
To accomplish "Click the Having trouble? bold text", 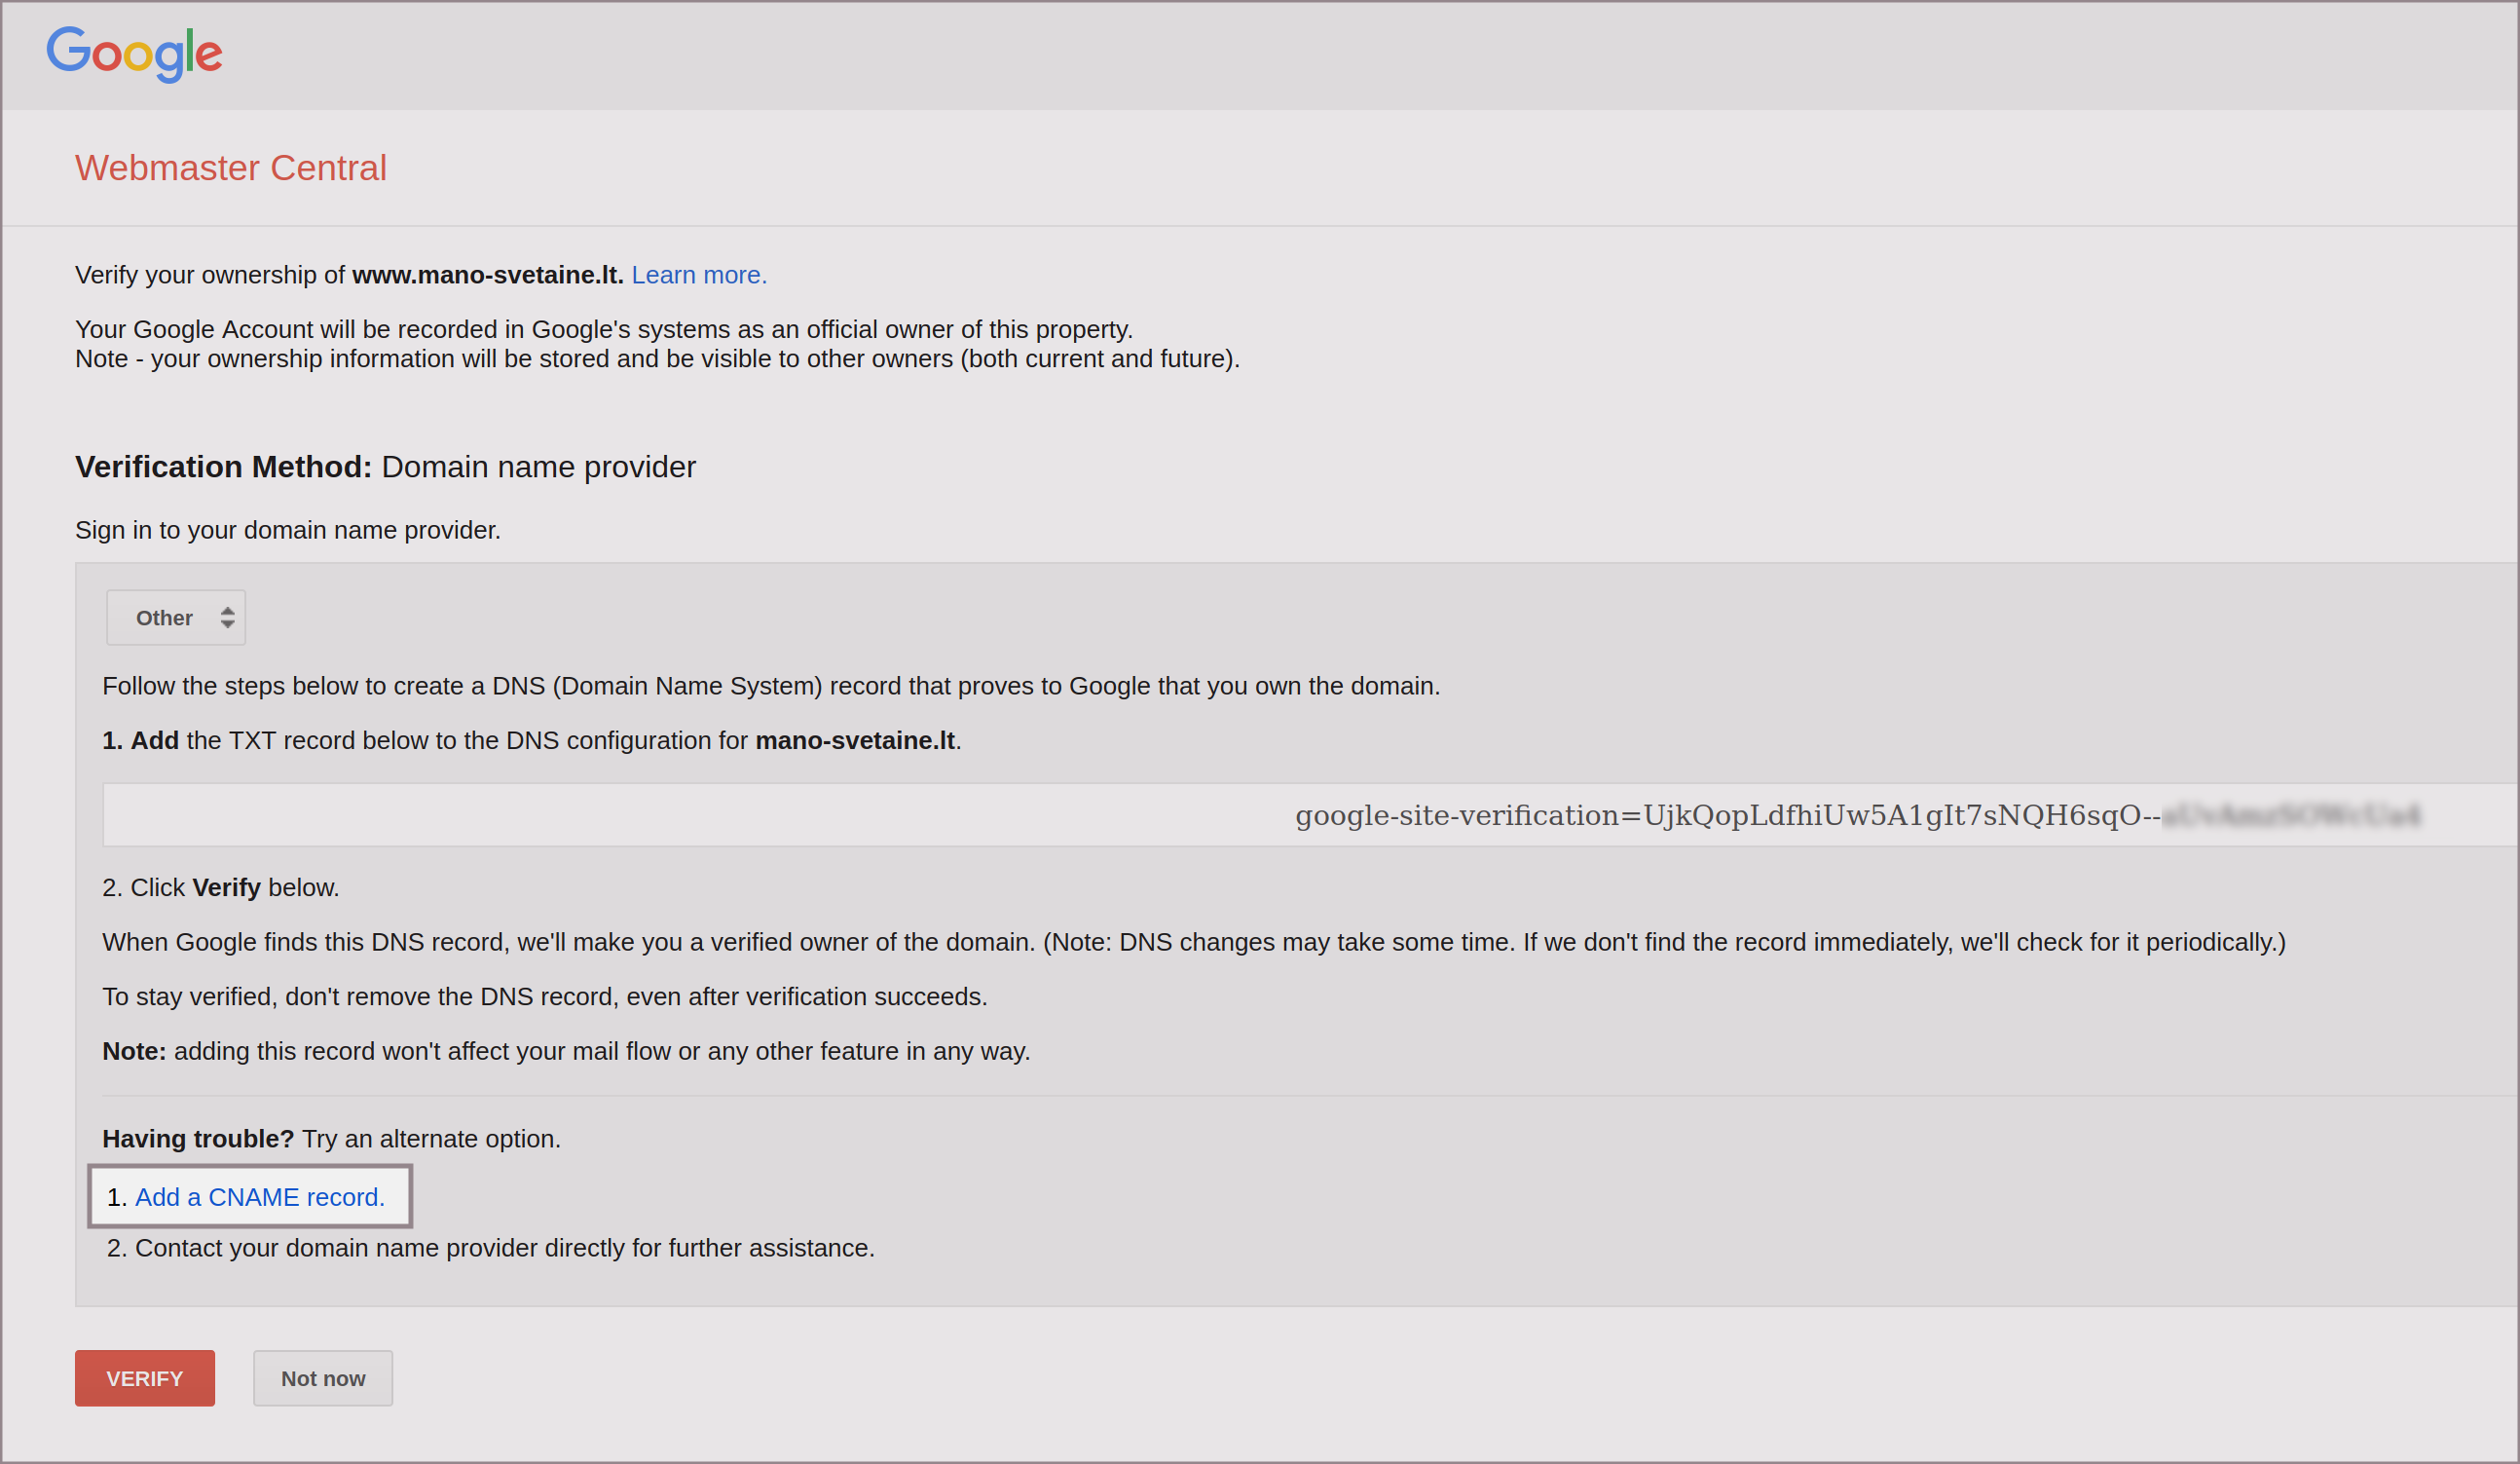I will (x=198, y=1139).
